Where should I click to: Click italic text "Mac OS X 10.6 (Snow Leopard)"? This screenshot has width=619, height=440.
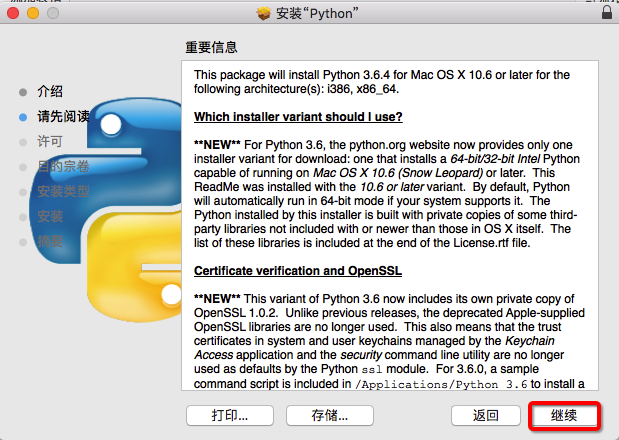398,173
